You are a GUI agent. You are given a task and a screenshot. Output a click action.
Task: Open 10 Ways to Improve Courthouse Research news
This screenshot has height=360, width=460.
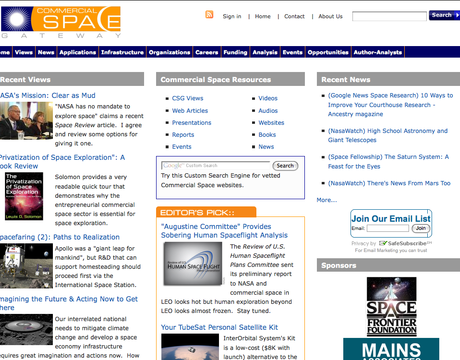390,105
